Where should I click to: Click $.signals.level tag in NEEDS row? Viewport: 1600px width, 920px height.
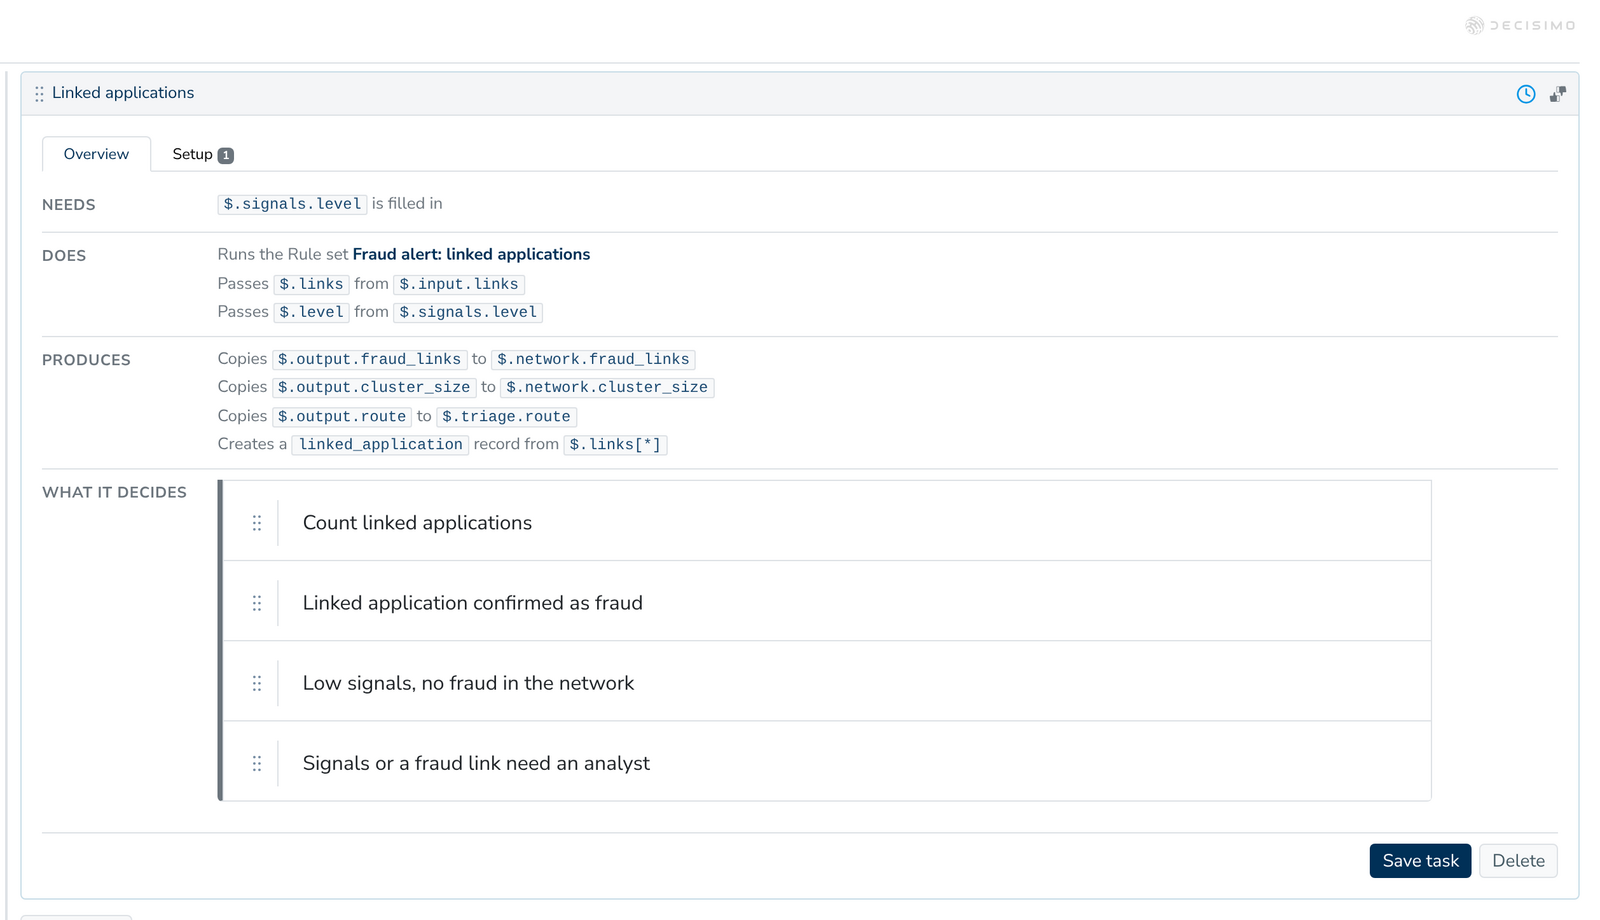(x=292, y=204)
